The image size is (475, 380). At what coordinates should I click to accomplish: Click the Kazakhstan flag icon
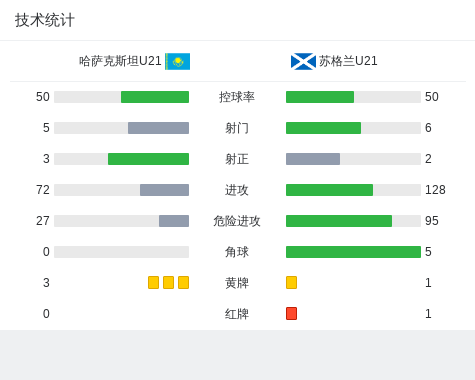(x=178, y=61)
